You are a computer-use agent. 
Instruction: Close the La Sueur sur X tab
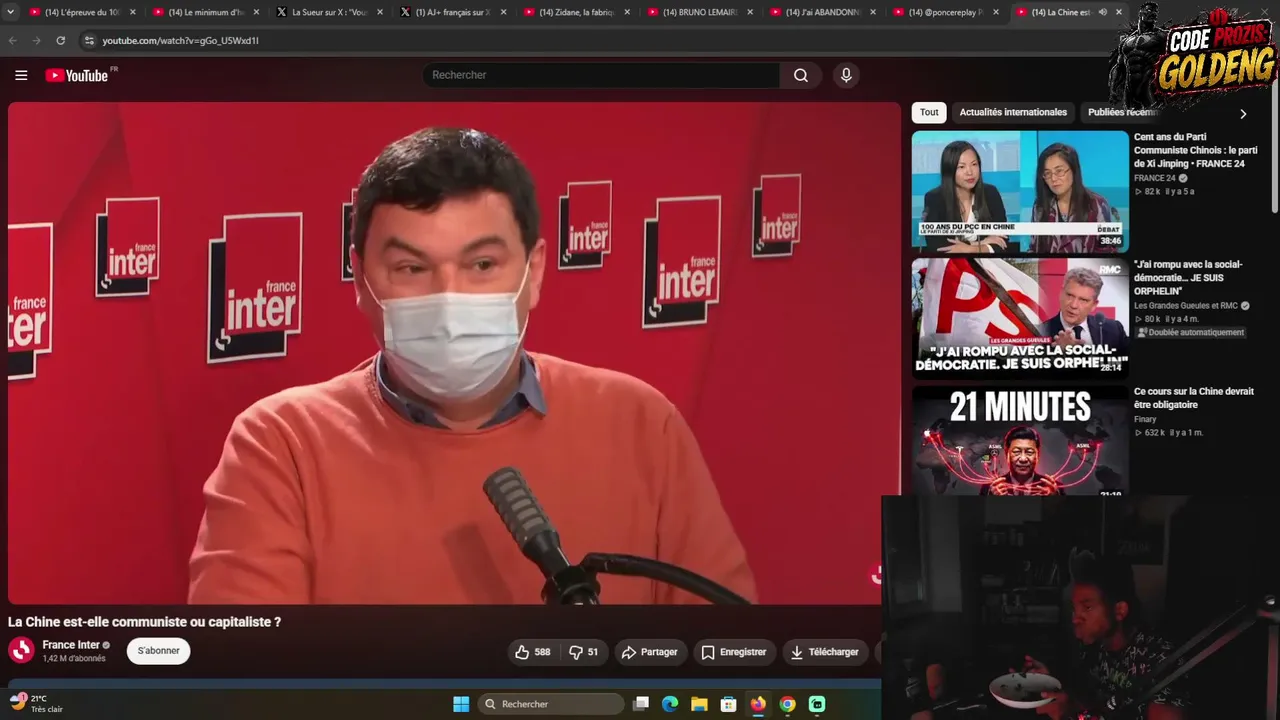[x=380, y=12]
